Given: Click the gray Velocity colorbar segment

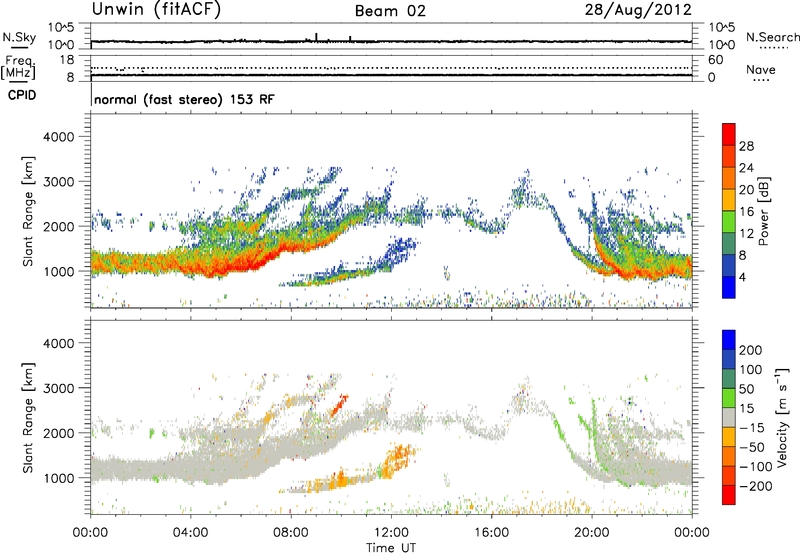Looking at the screenshot, I should point(729,418).
